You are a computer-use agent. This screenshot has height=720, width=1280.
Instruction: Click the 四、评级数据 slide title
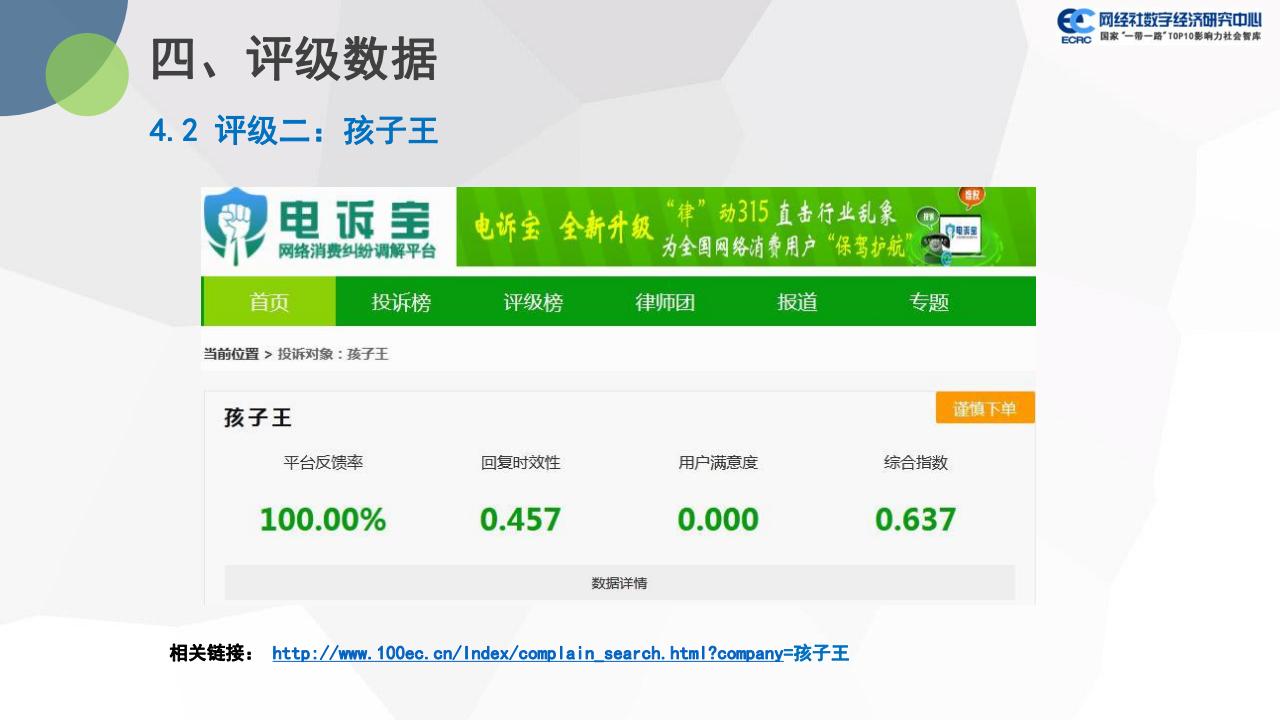pyautogui.click(x=294, y=59)
